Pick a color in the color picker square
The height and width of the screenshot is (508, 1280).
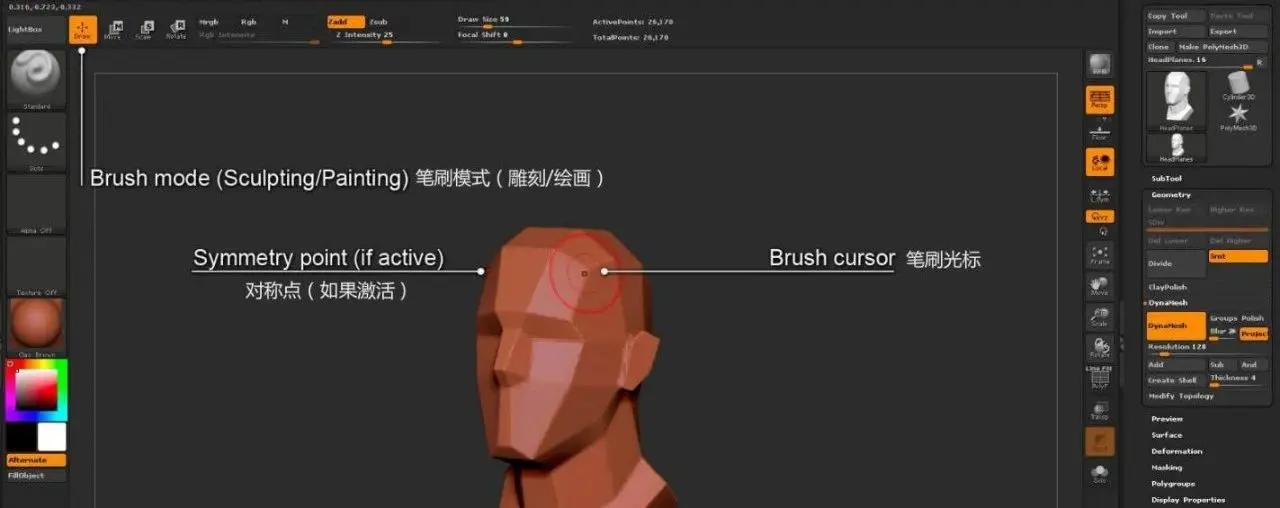36,390
